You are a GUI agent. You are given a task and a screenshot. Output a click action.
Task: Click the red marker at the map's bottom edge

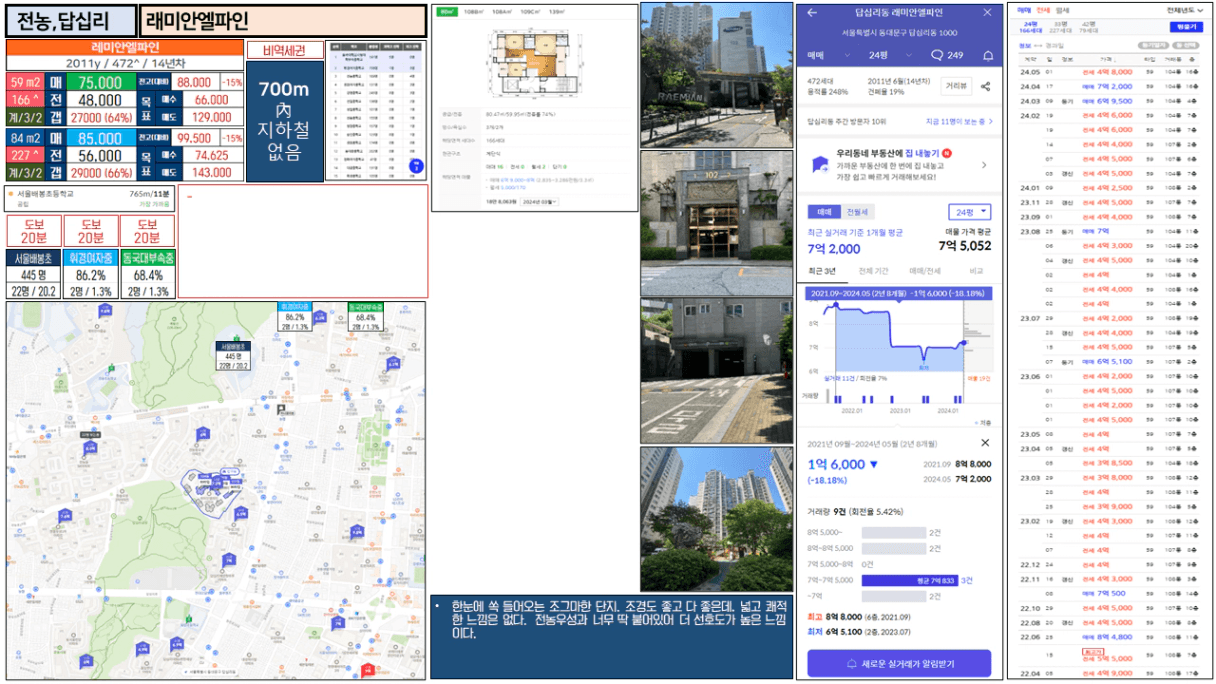(x=367, y=670)
